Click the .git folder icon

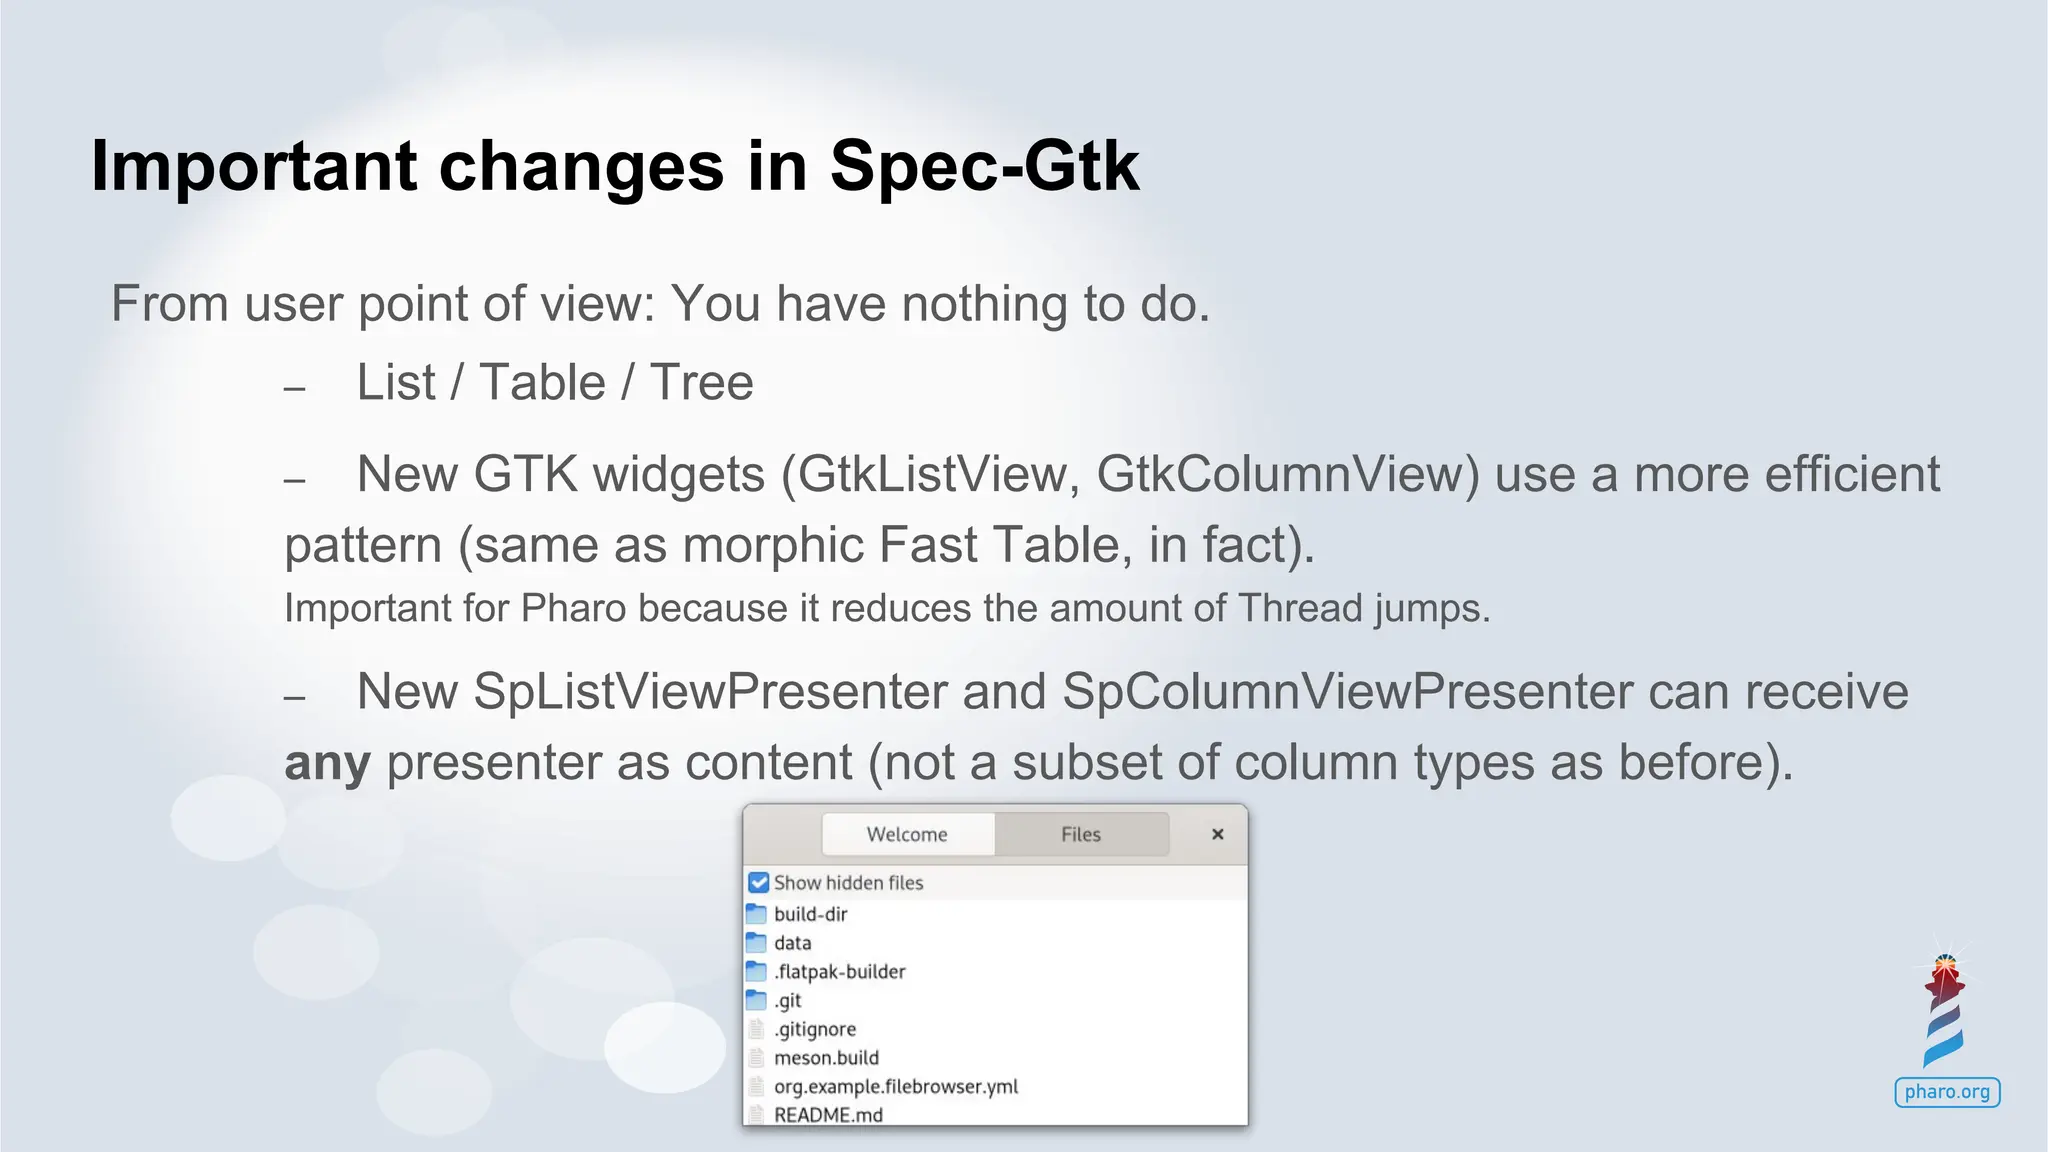(757, 1000)
